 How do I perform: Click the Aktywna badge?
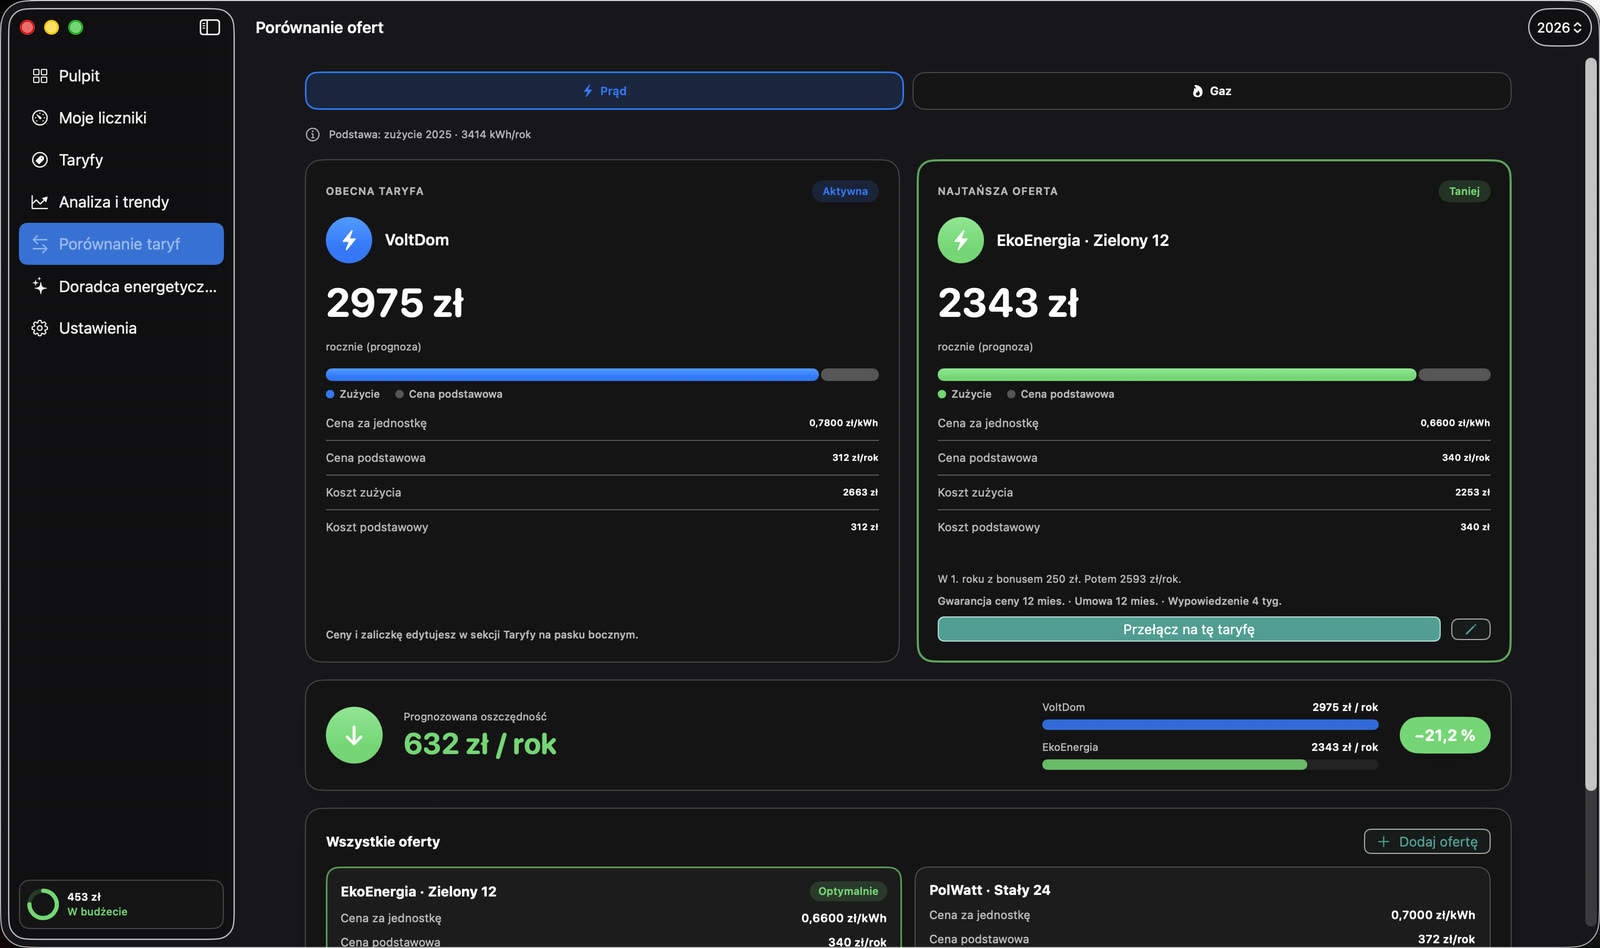(845, 191)
